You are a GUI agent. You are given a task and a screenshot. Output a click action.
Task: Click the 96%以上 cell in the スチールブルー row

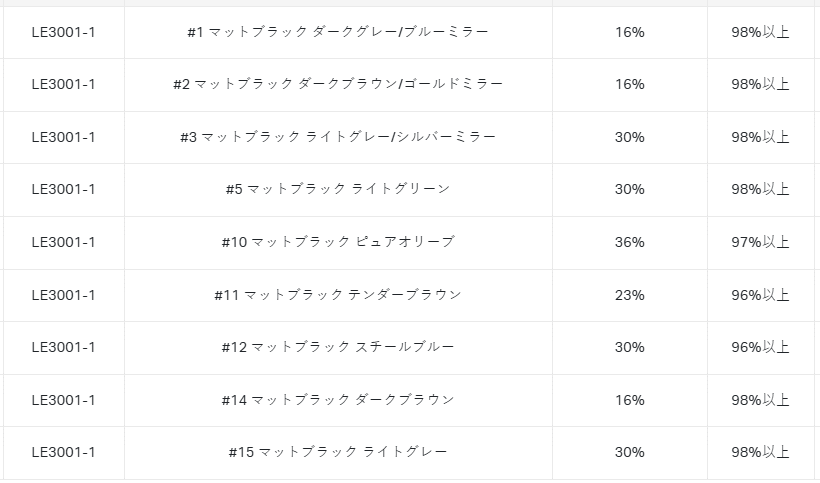click(x=760, y=348)
